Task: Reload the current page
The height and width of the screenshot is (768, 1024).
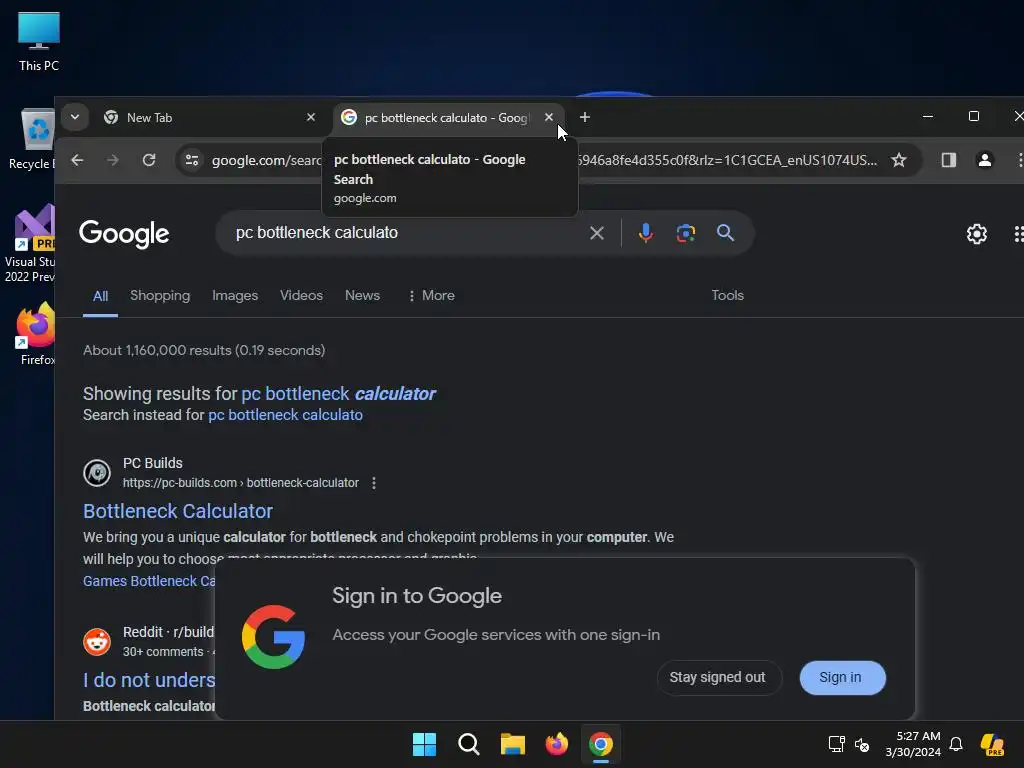Action: [x=149, y=160]
